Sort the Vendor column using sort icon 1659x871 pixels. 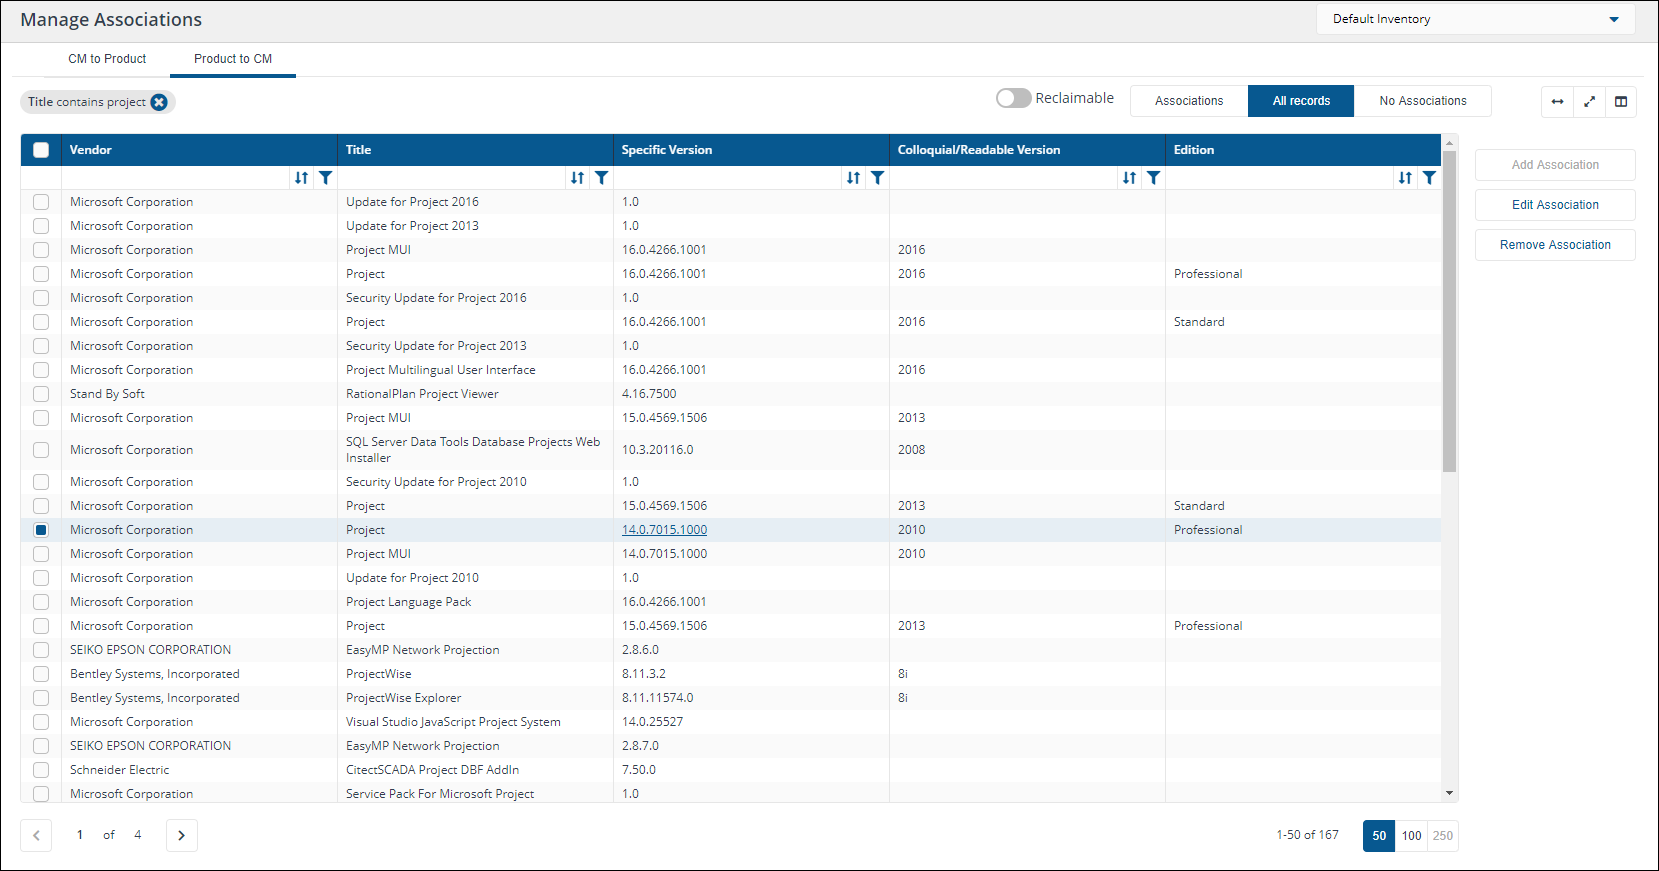coord(301,178)
